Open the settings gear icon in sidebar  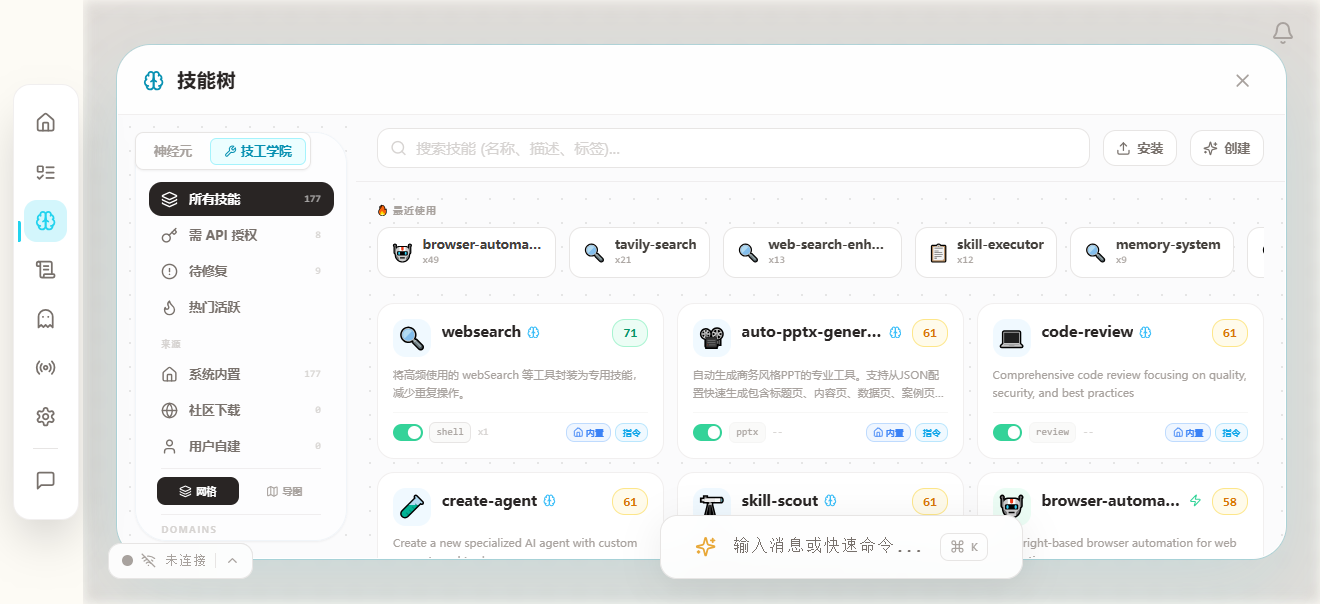(x=45, y=416)
